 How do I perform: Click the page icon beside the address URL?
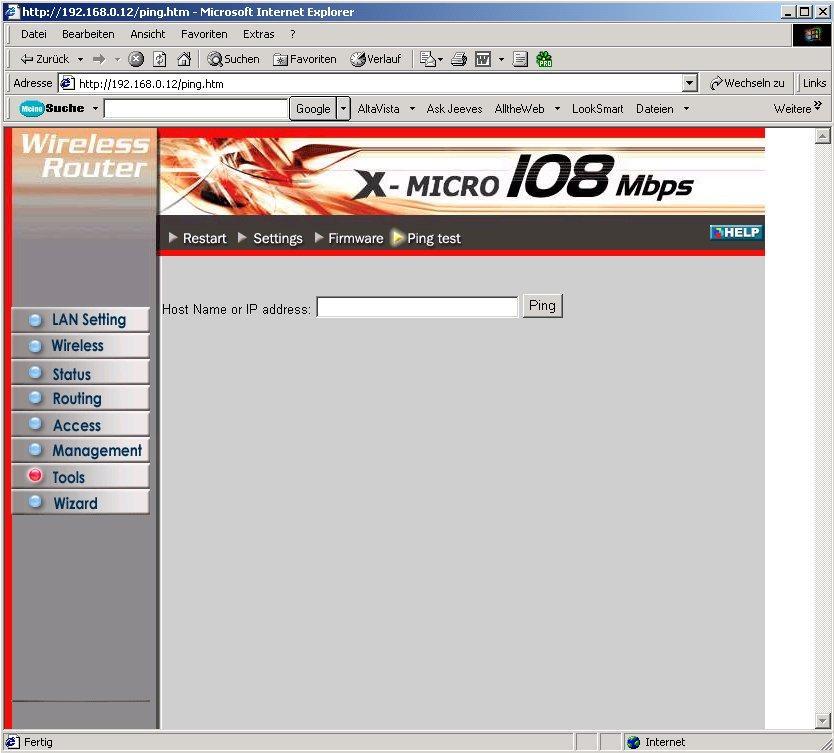pyautogui.click(x=67, y=83)
